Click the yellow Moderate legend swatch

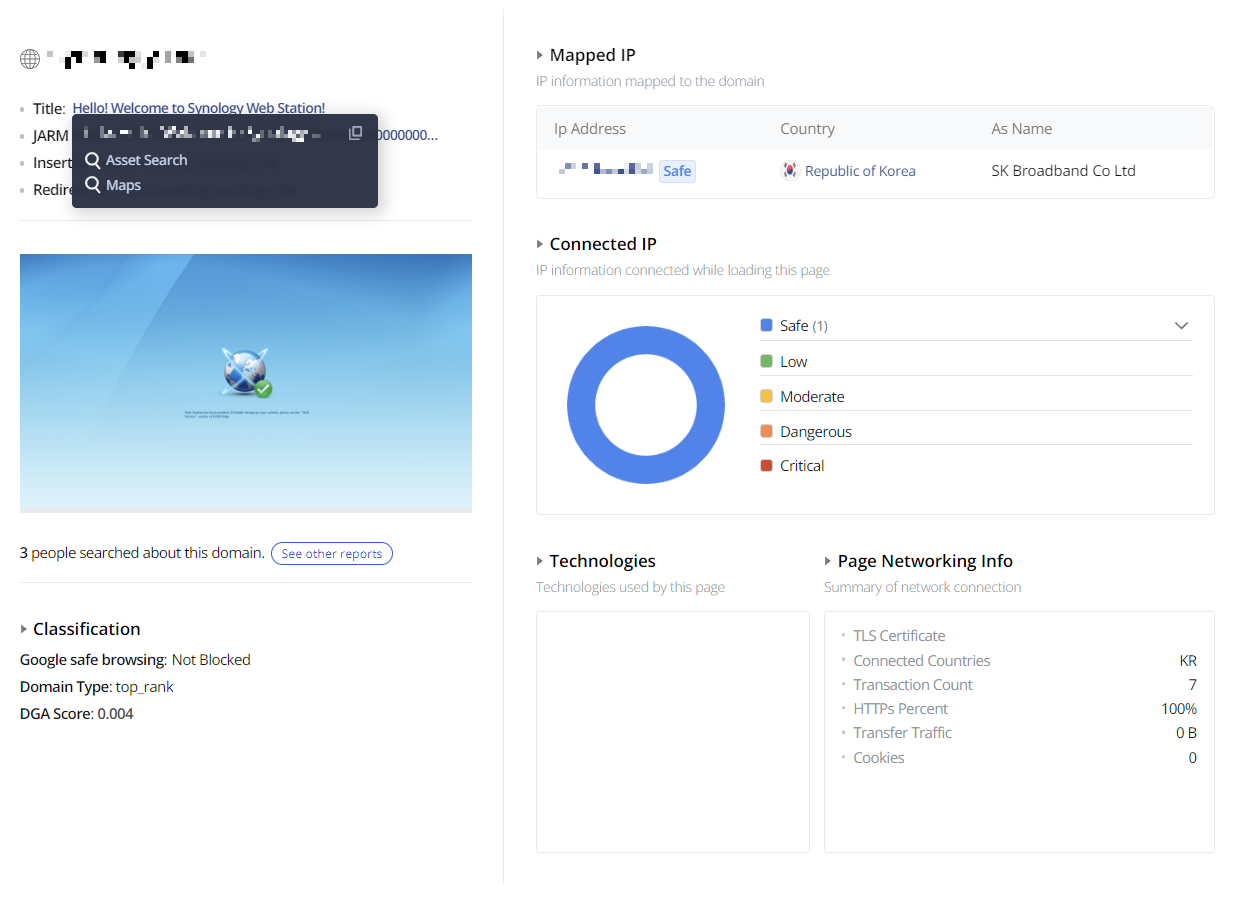[x=767, y=396]
